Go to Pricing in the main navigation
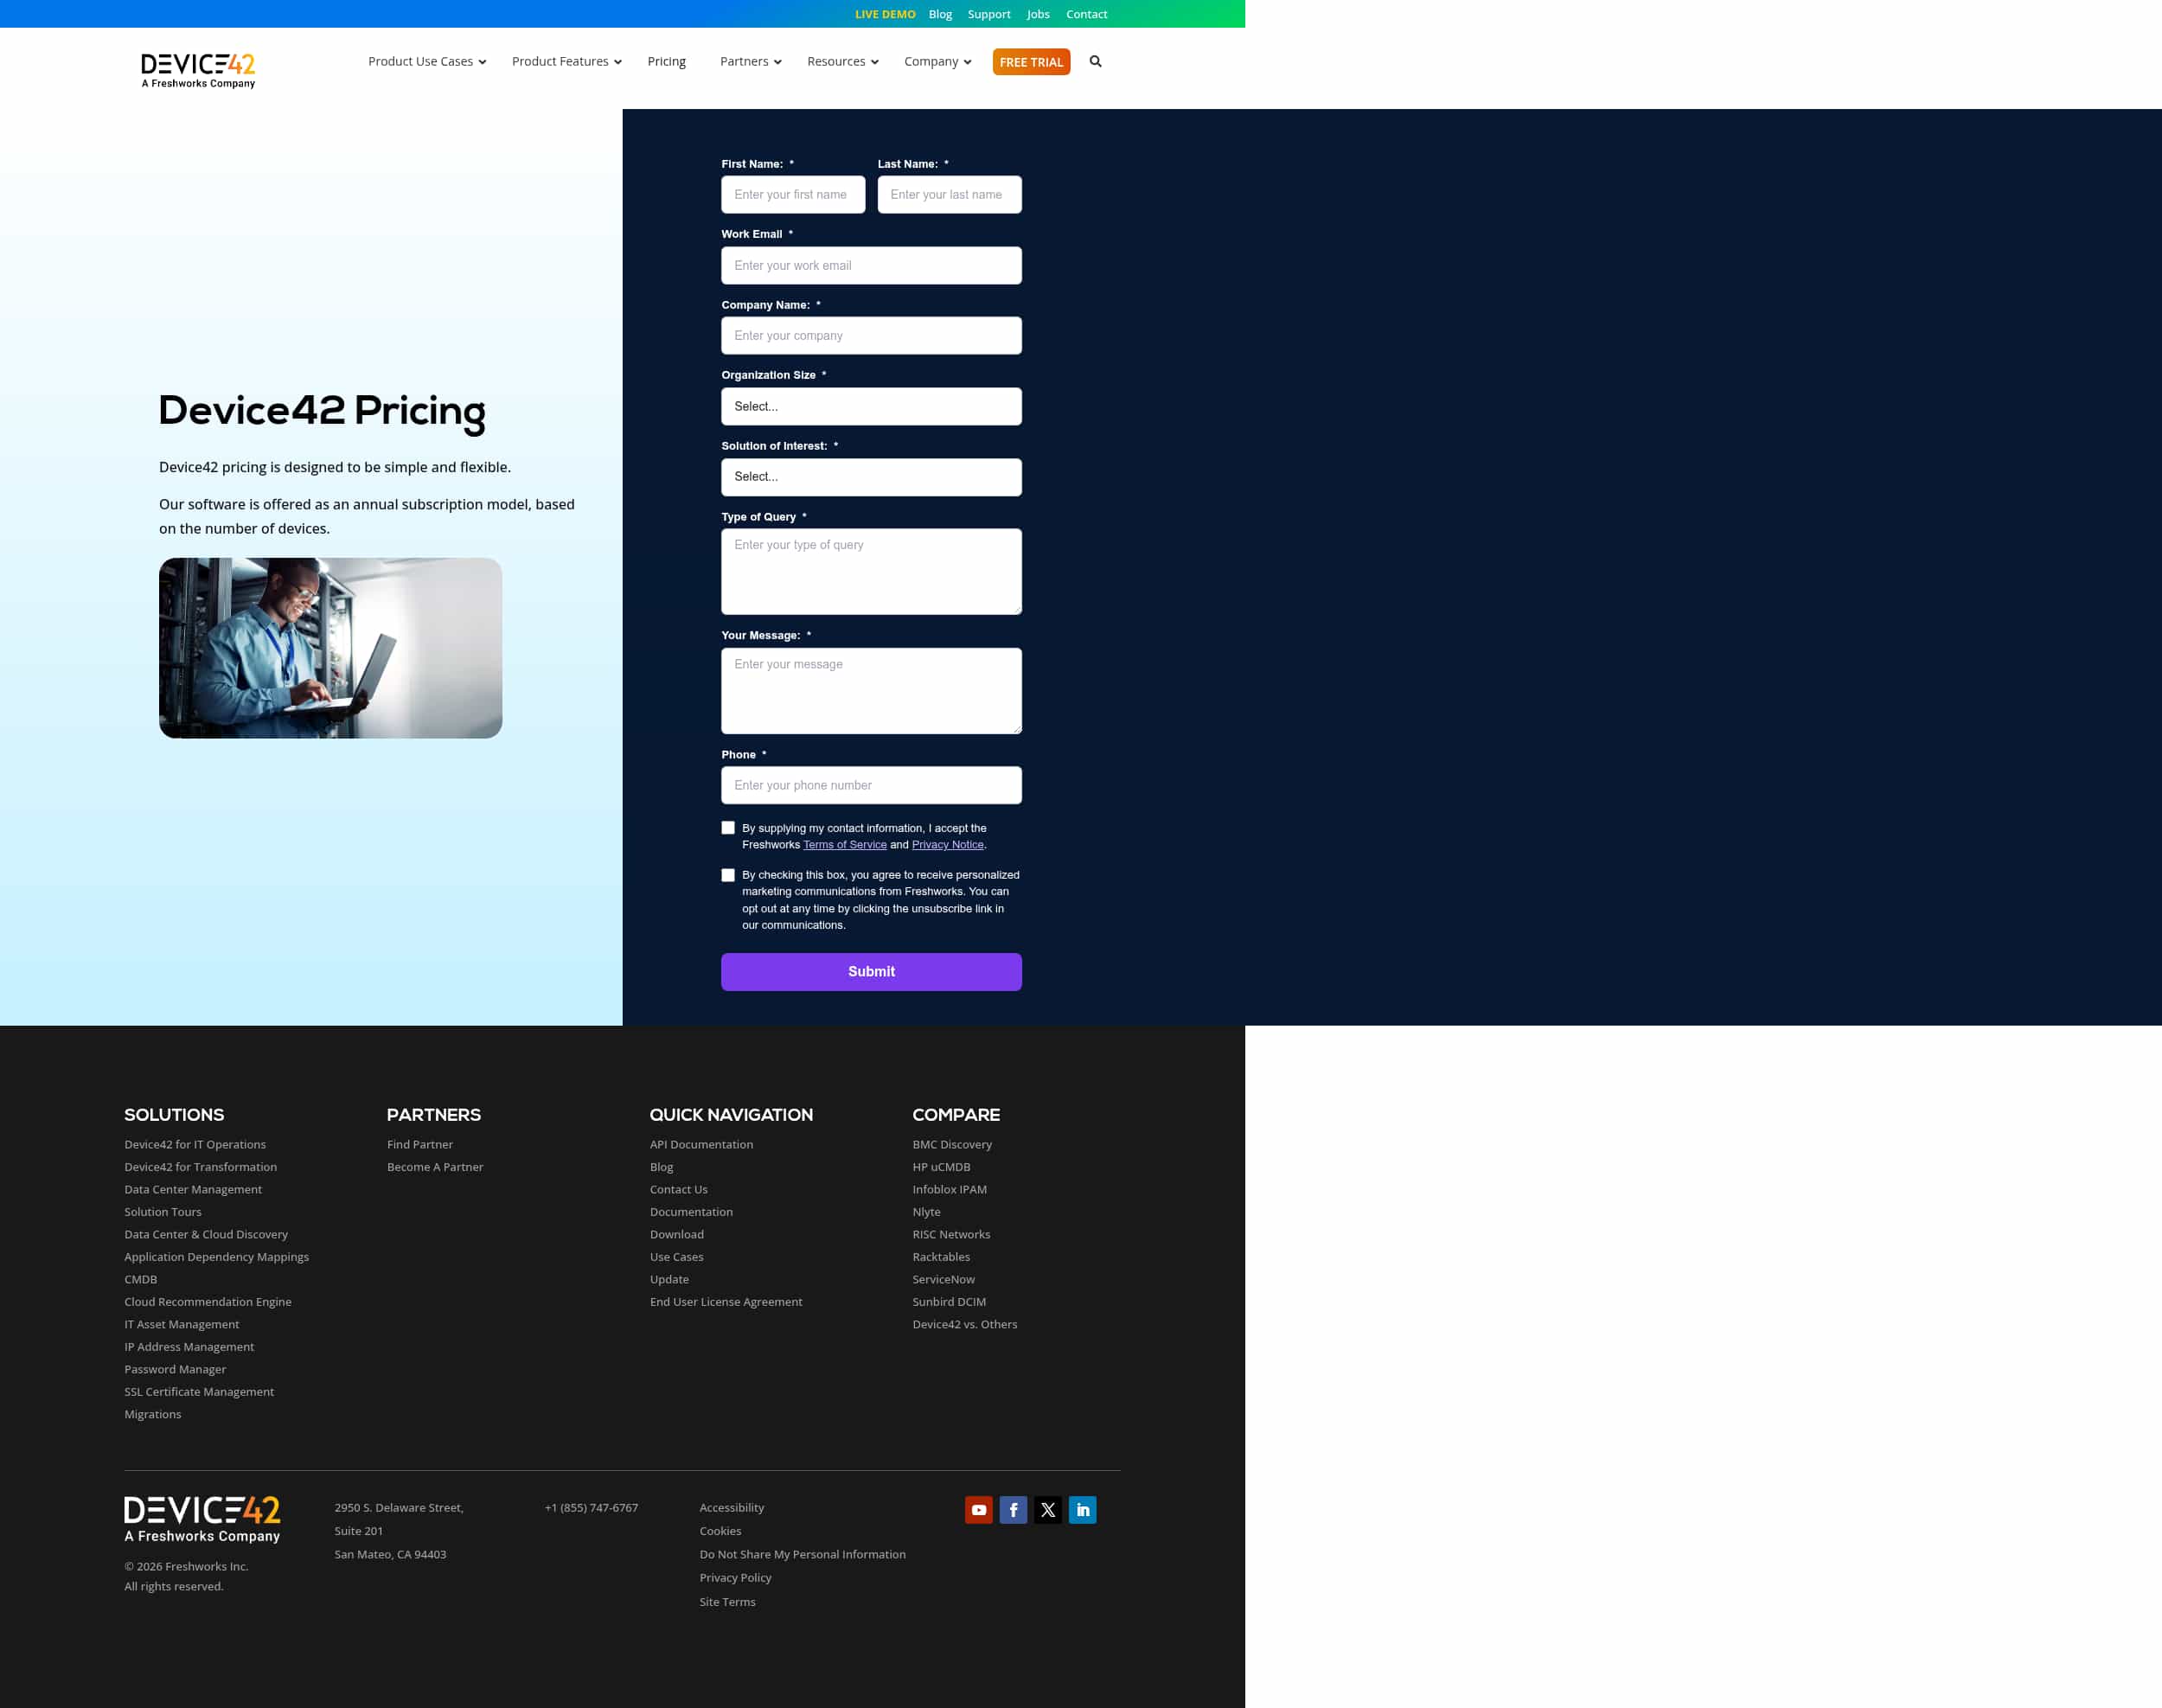Image resolution: width=2162 pixels, height=1708 pixels. coord(666,61)
